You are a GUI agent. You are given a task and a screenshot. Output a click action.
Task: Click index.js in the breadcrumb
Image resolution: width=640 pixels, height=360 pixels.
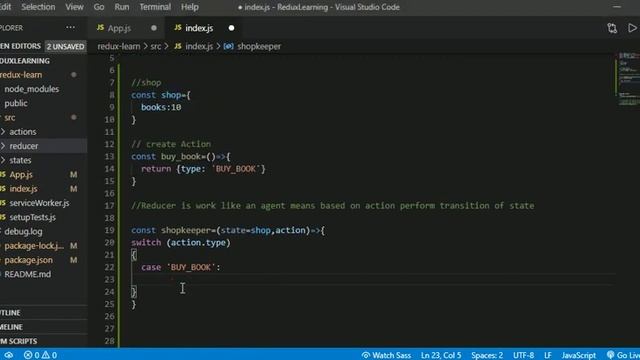199,46
